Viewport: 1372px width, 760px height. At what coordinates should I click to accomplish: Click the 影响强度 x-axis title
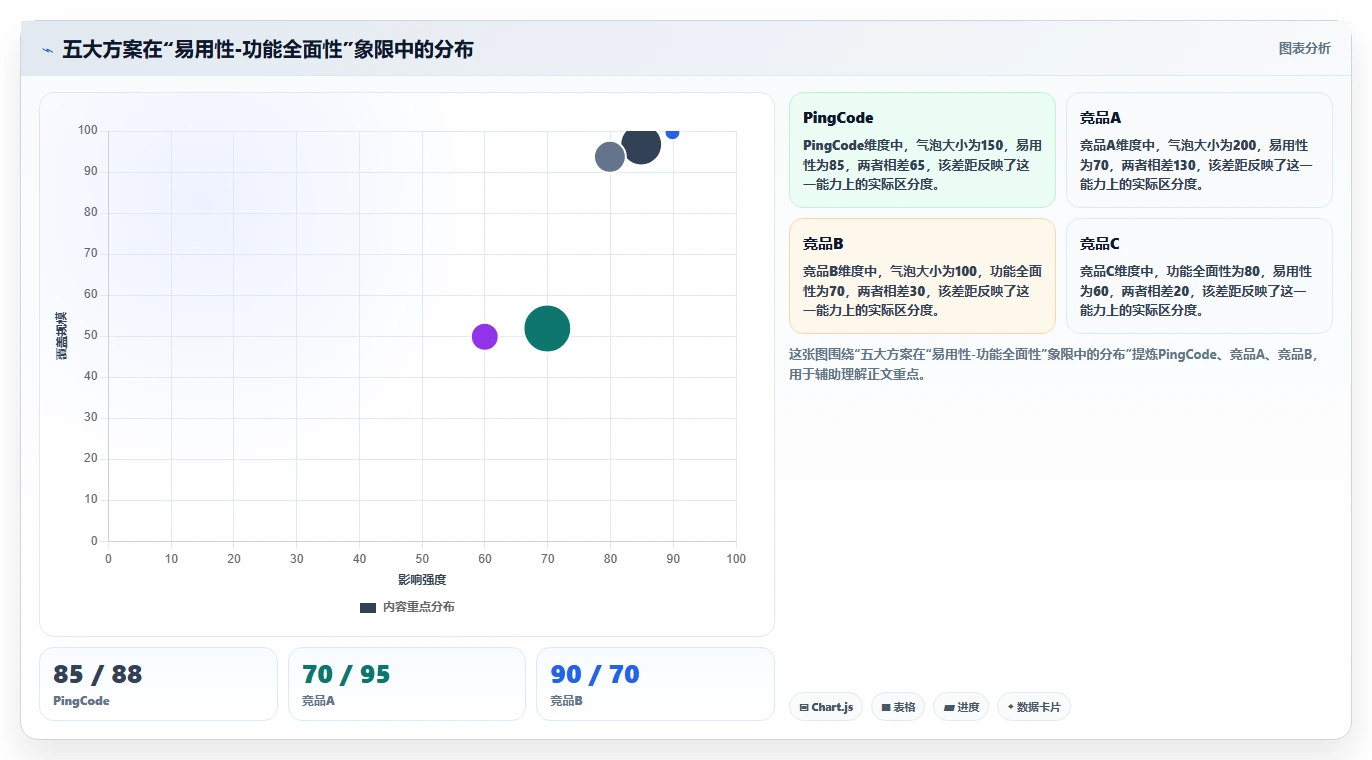422,580
